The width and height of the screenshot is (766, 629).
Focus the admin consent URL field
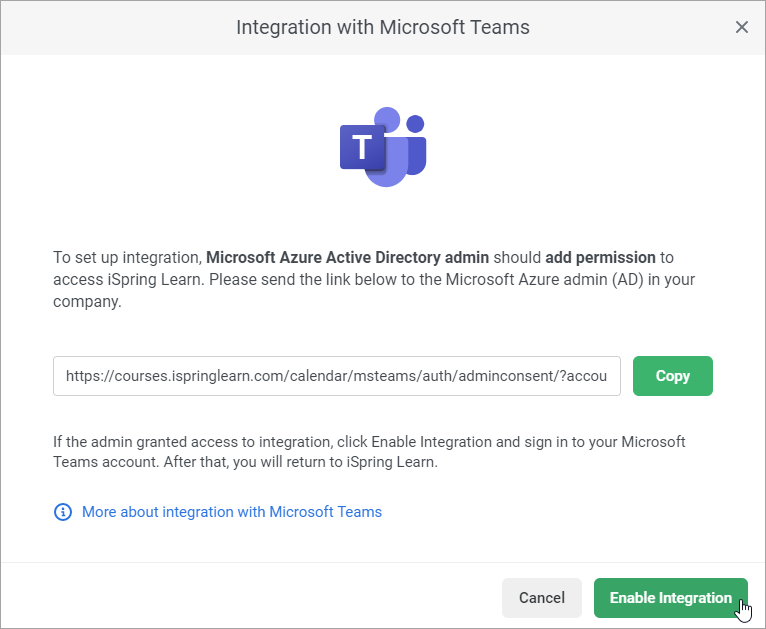point(337,376)
